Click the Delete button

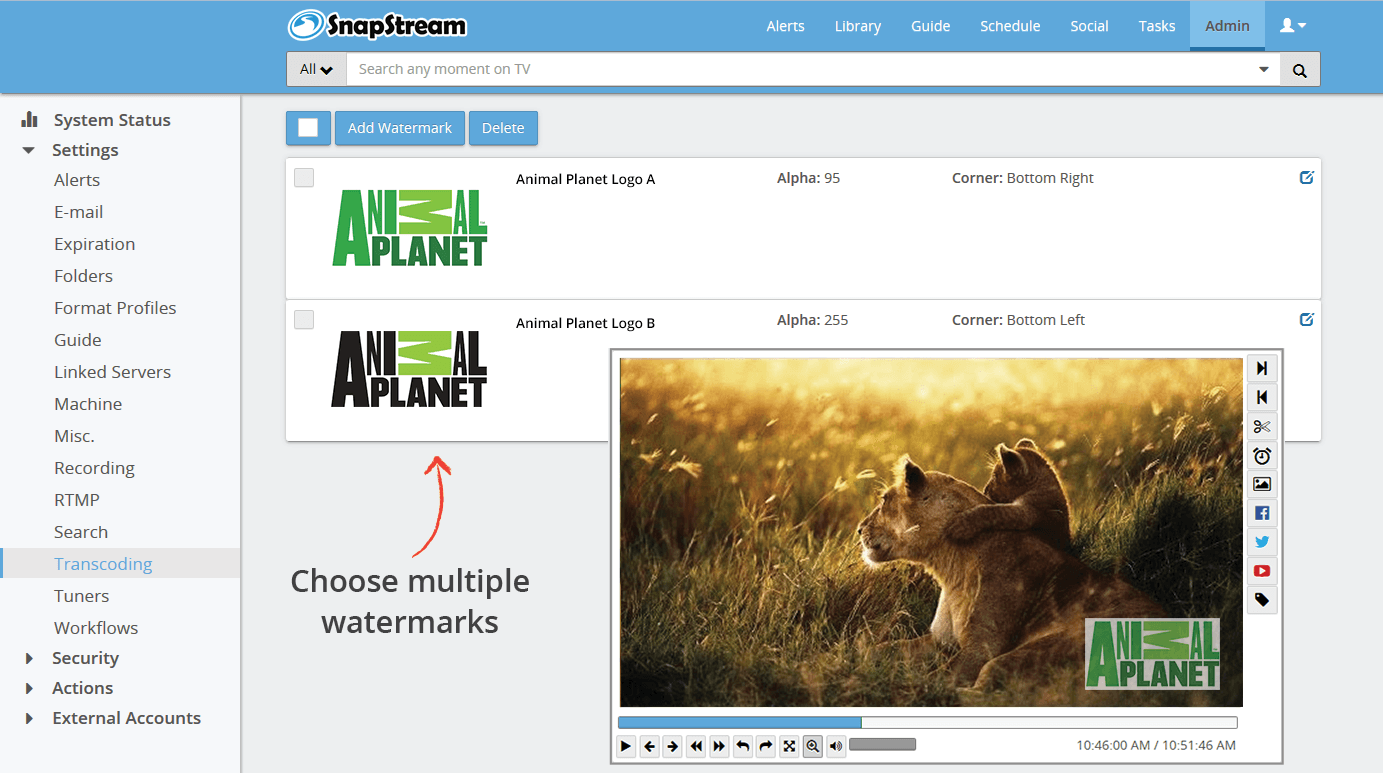(503, 128)
